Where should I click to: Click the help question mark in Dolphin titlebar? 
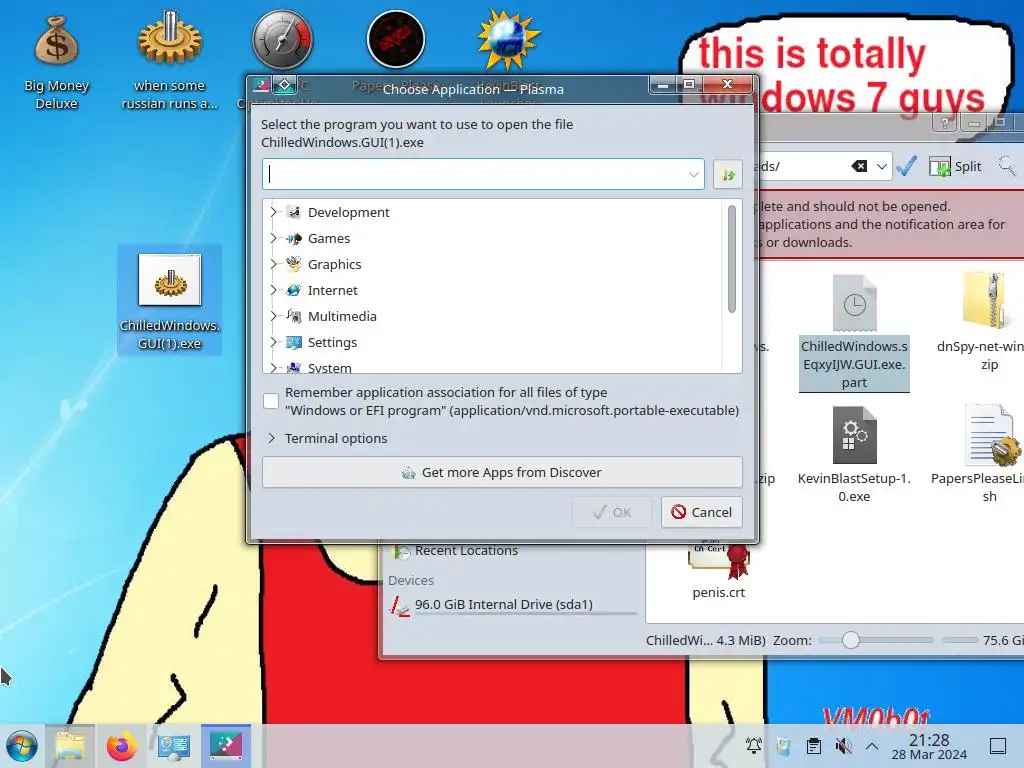coord(944,122)
